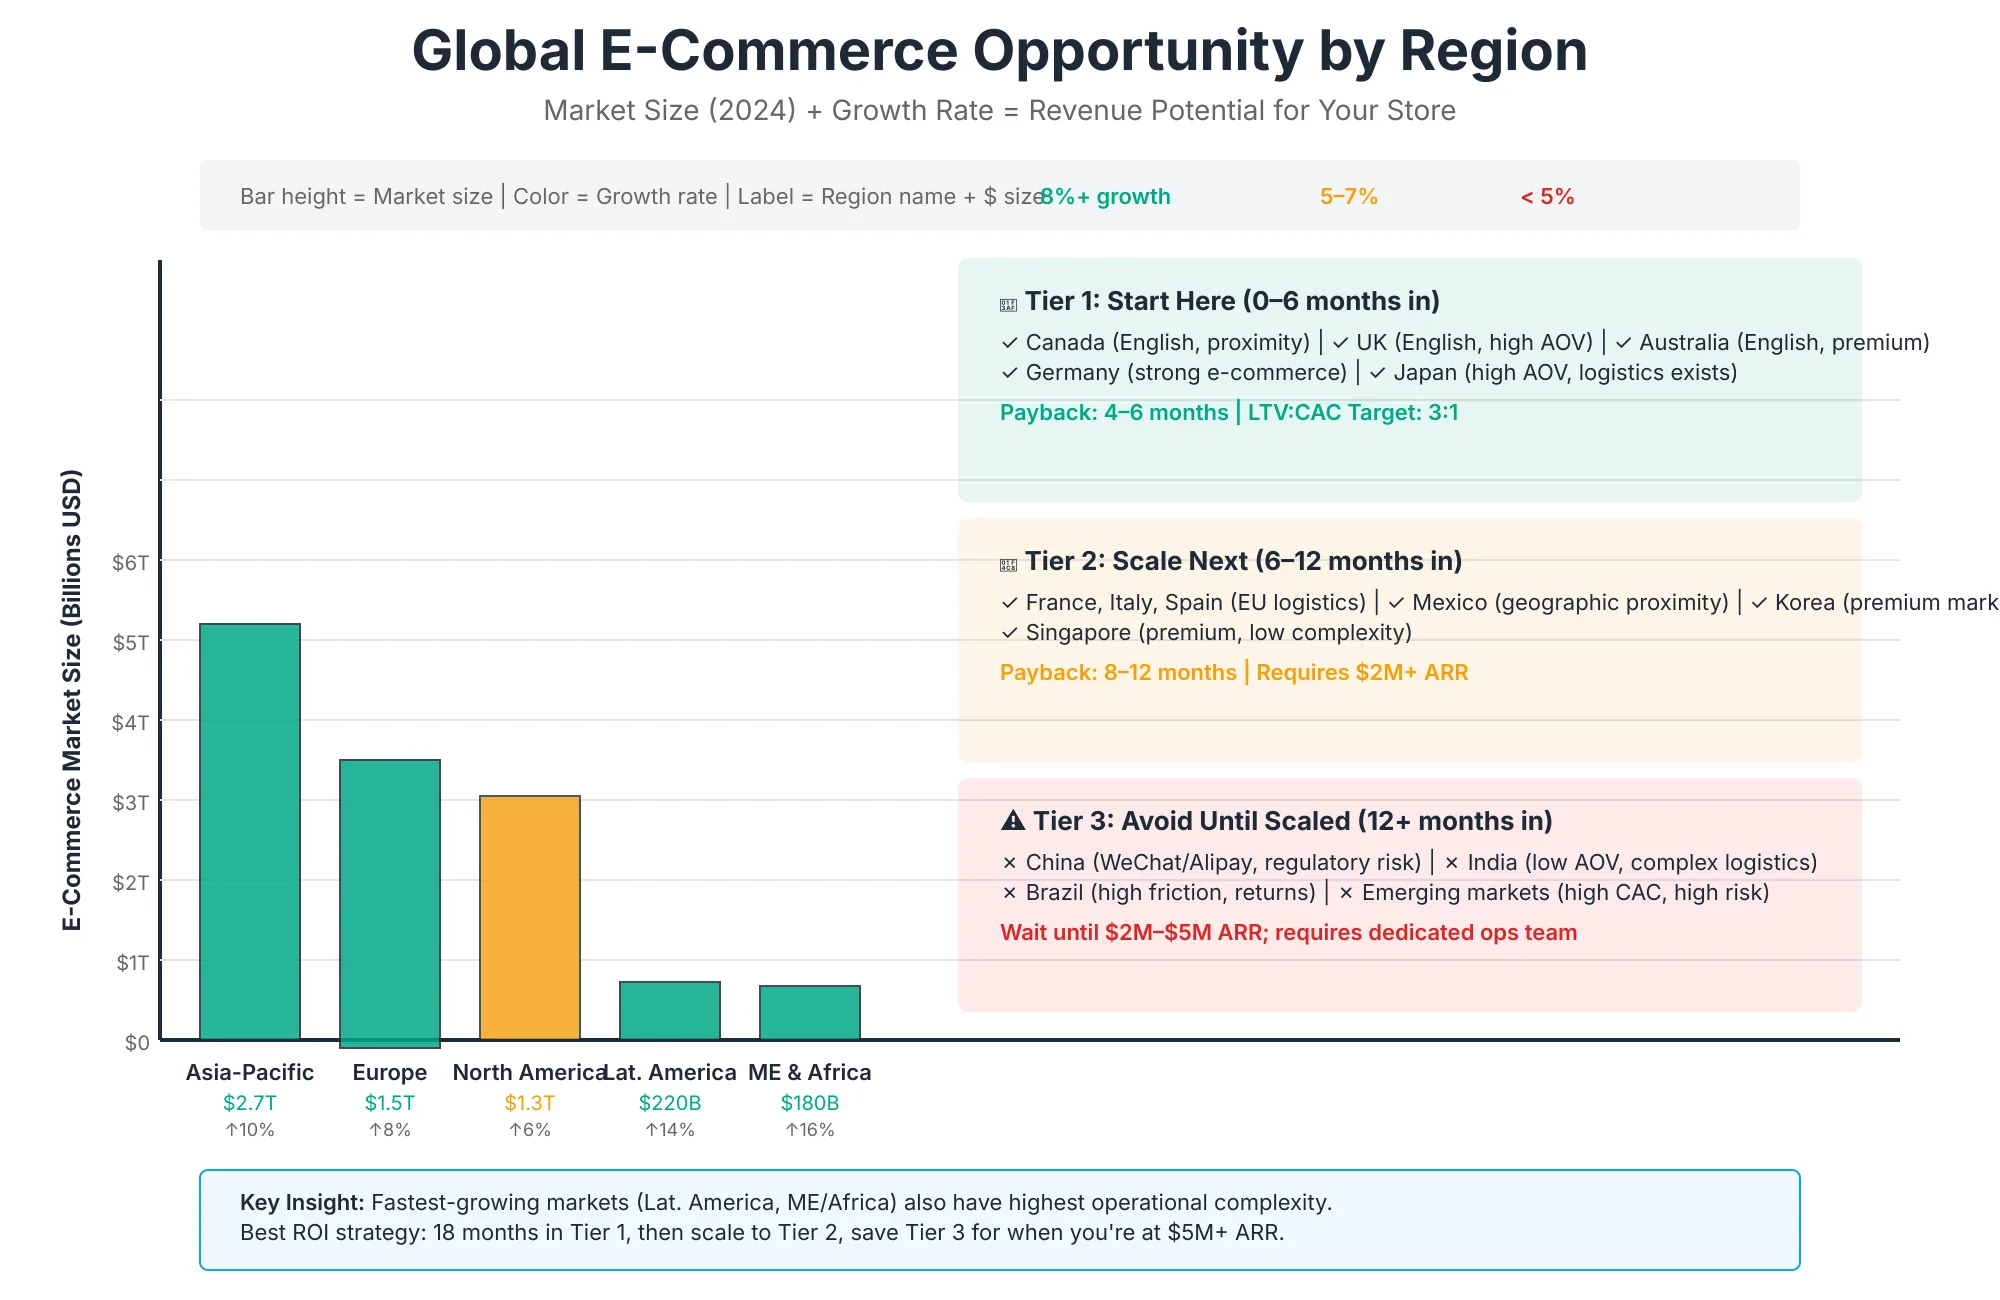Click 'Brazil (high friction, returns)' entry
Viewport: 2000px width, 1300px height.
click(1171, 892)
